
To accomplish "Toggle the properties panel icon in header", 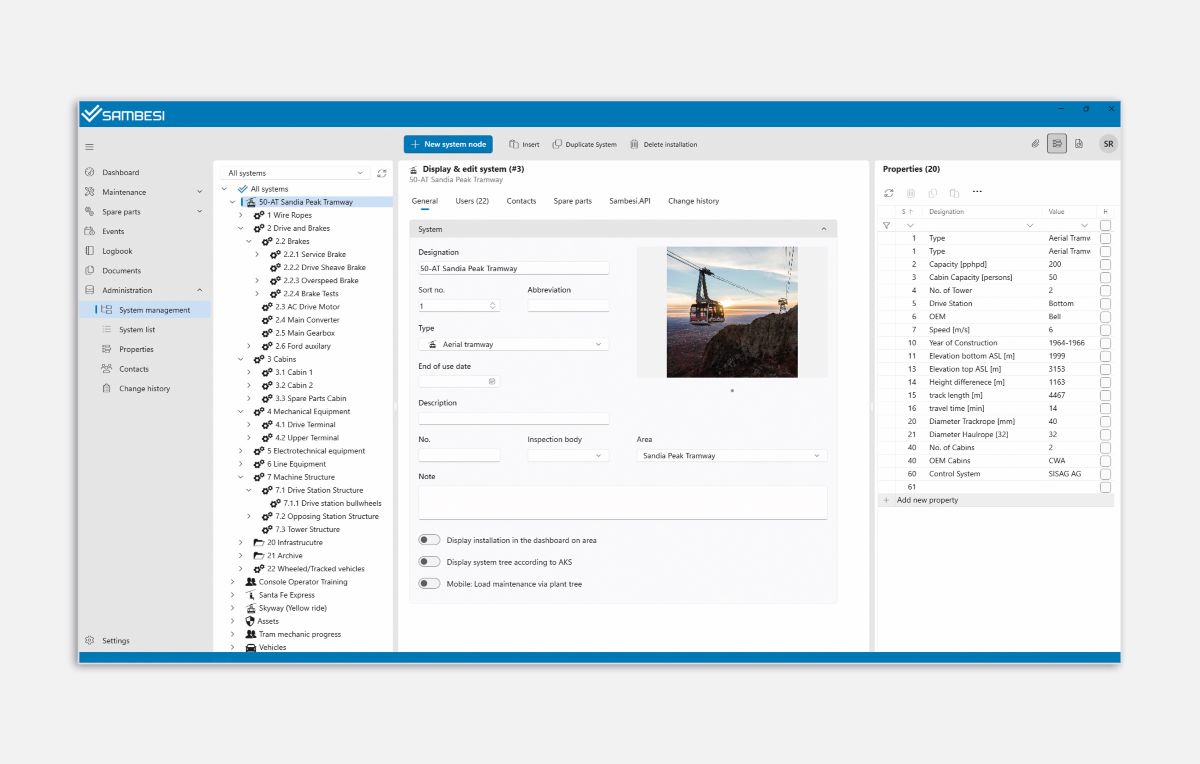I will click(x=1057, y=144).
